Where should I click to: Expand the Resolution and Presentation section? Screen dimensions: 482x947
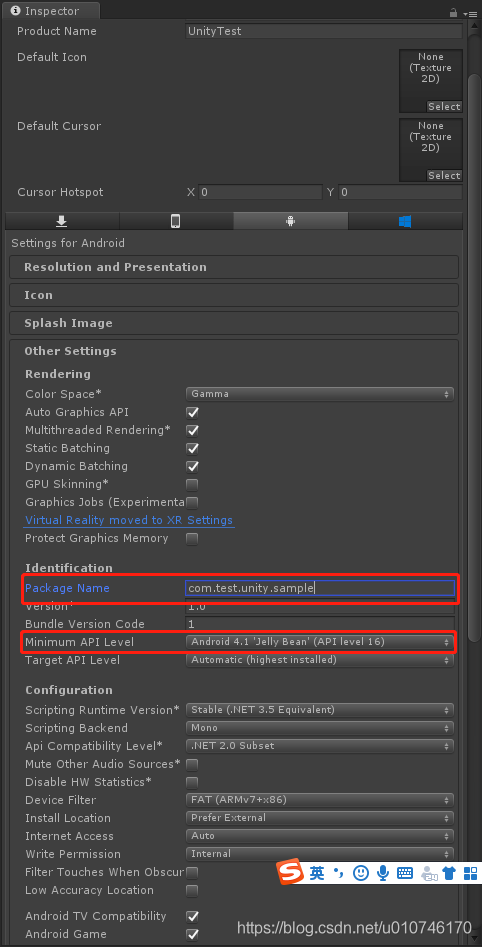(234, 267)
